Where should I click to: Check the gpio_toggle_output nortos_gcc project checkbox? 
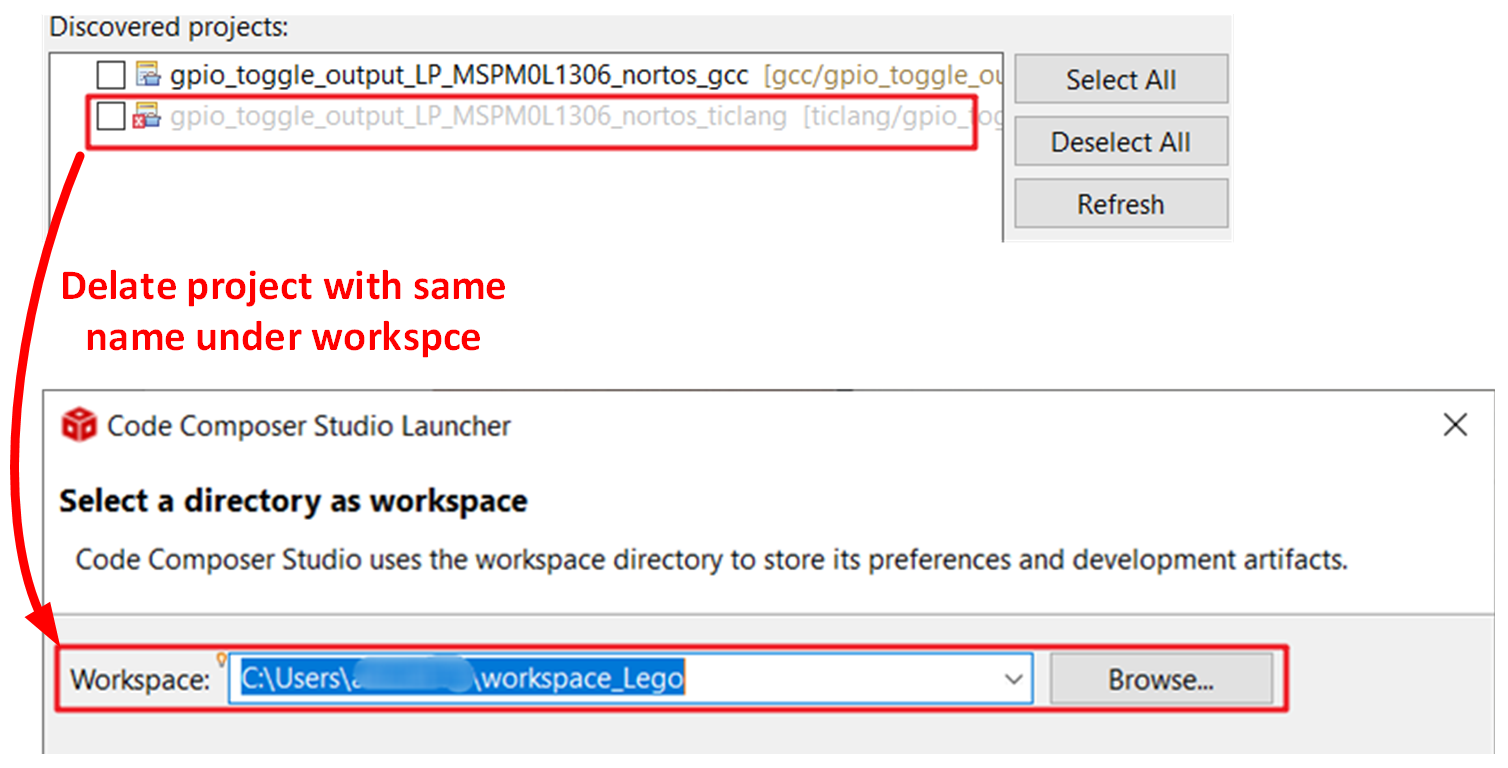pyautogui.click(x=111, y=75)
